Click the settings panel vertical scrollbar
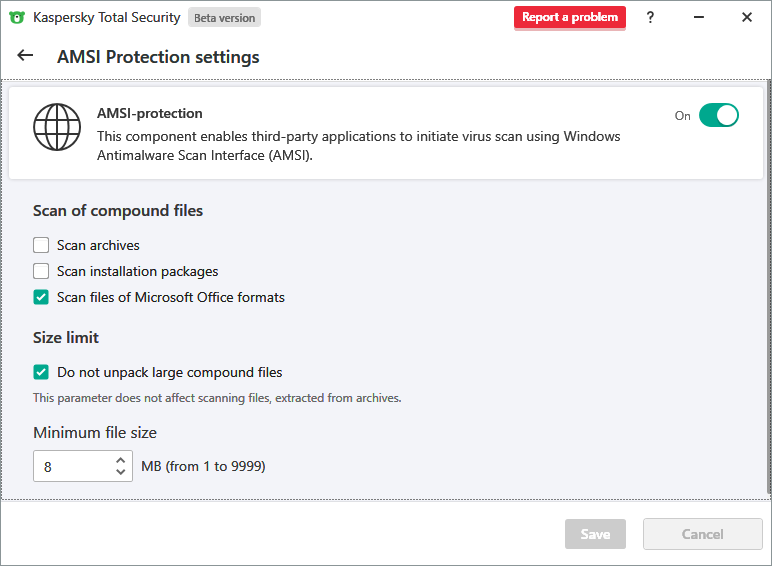 (x=768, y=288)
